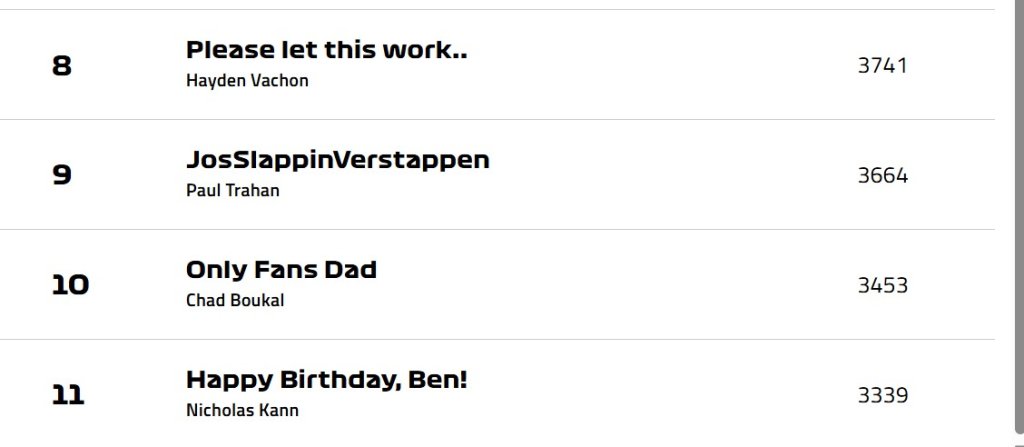1024x447 pixels.
Task: Click the 3453 points score
Action: click(x=882, y=286)
